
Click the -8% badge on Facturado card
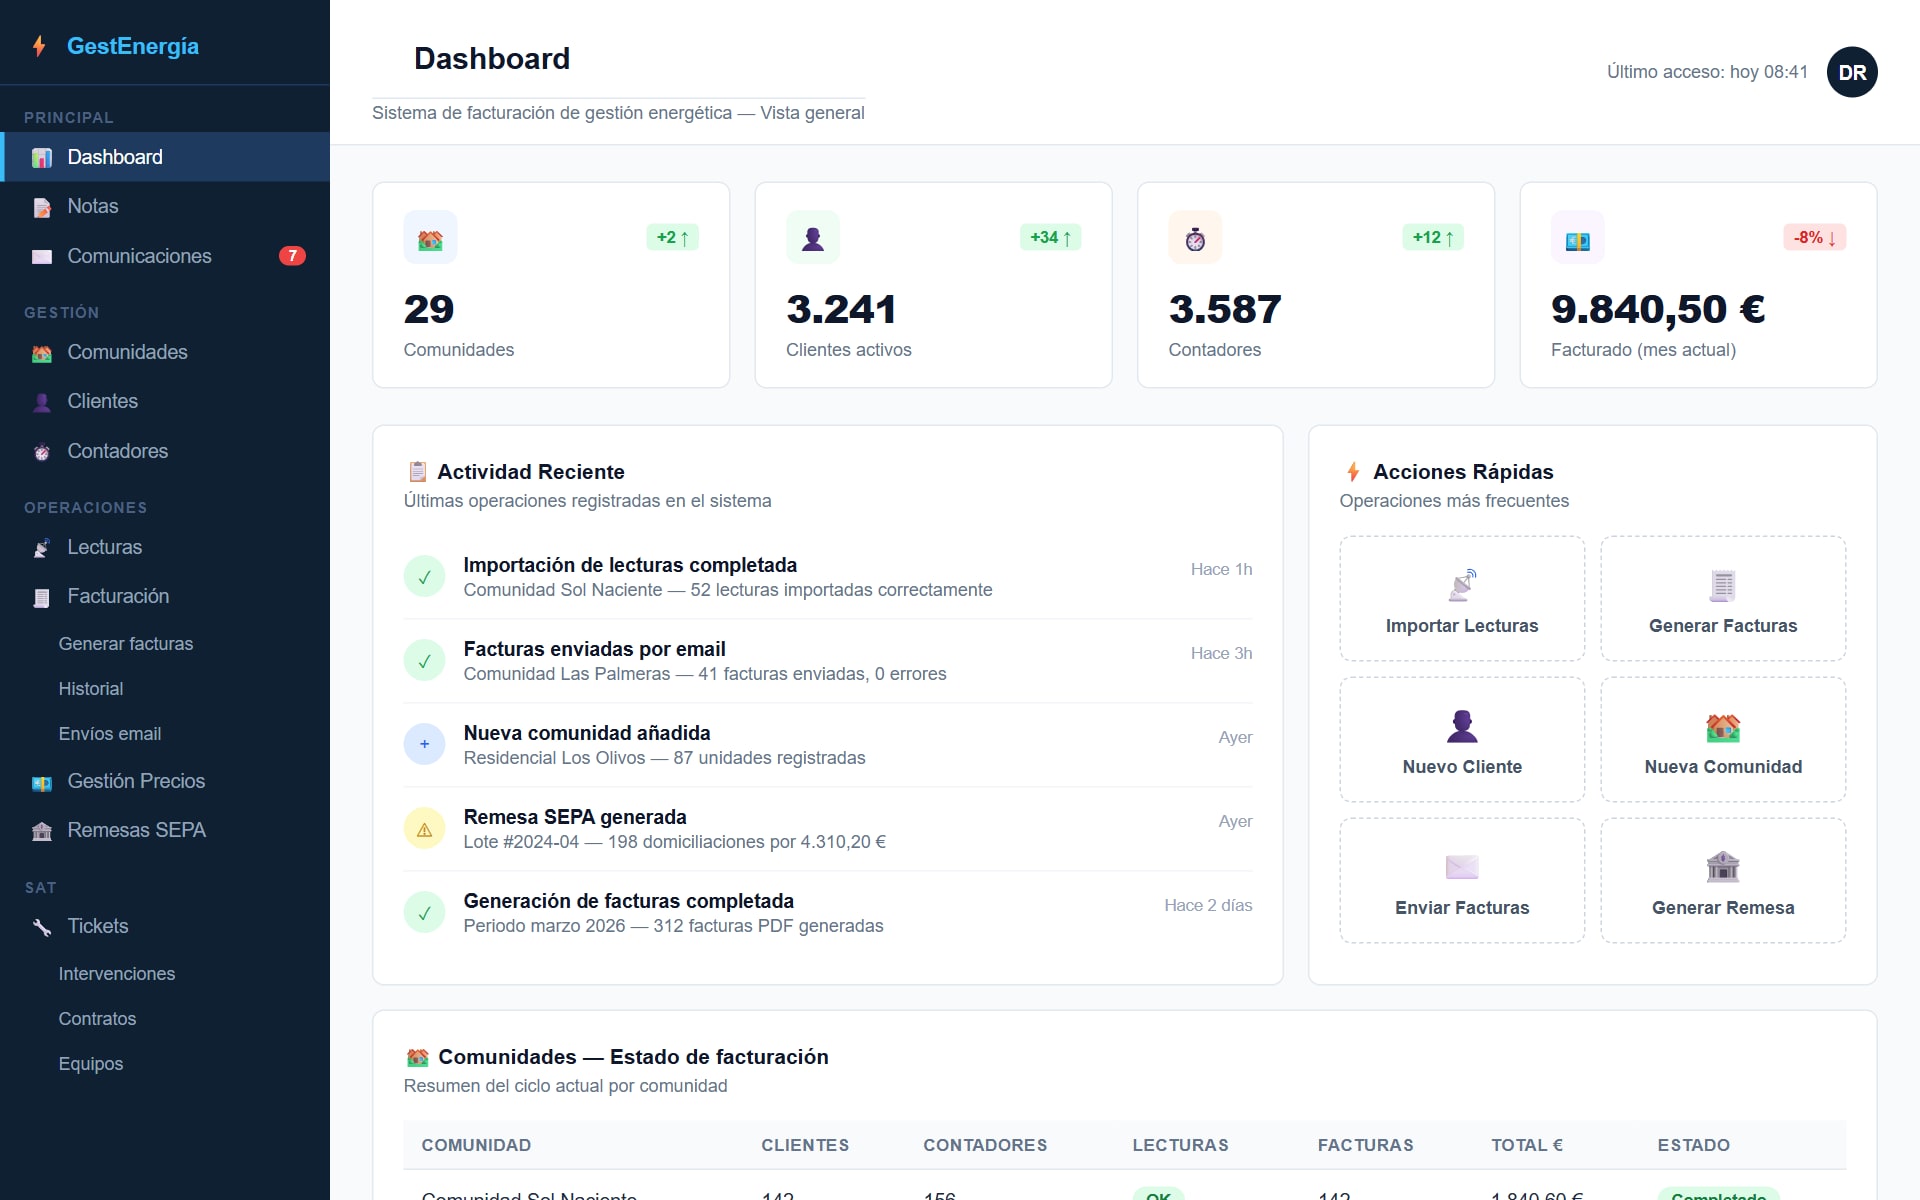coord(1814,237)
